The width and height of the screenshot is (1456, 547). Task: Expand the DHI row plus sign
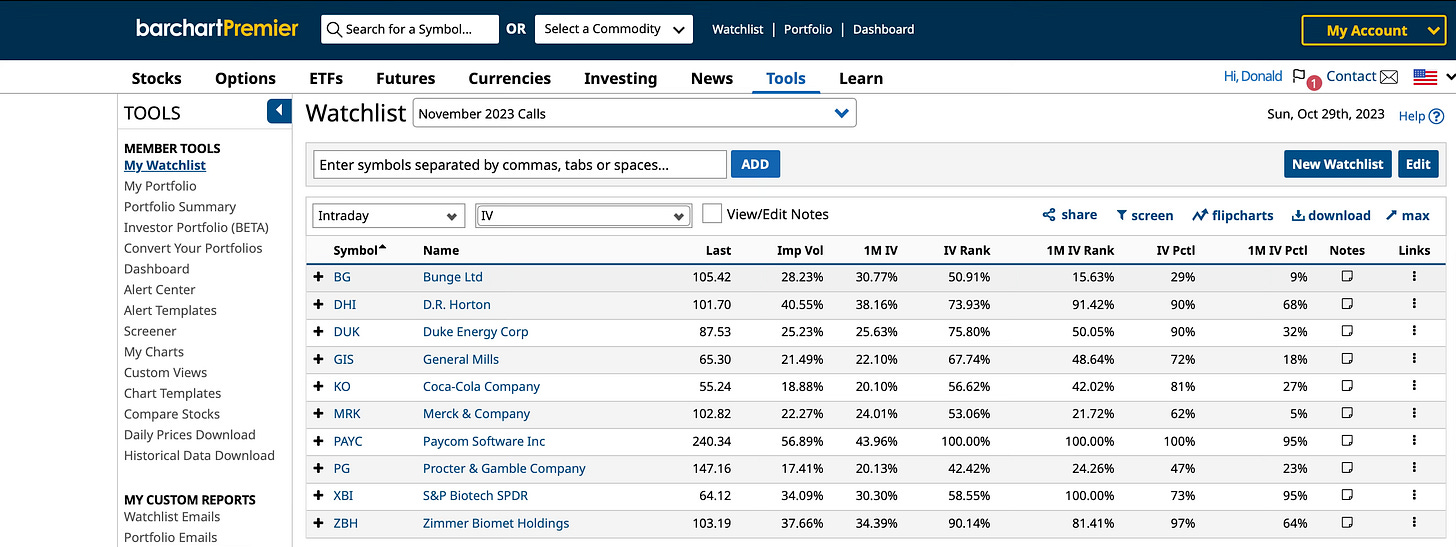[319, 304]
